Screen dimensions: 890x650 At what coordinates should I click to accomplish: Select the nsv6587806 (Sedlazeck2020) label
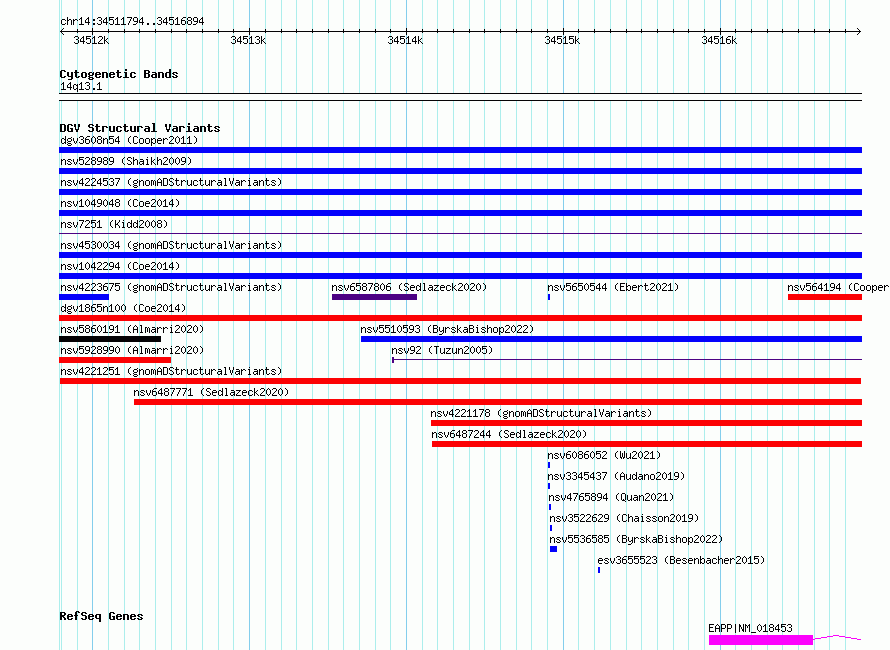point(409,287)
